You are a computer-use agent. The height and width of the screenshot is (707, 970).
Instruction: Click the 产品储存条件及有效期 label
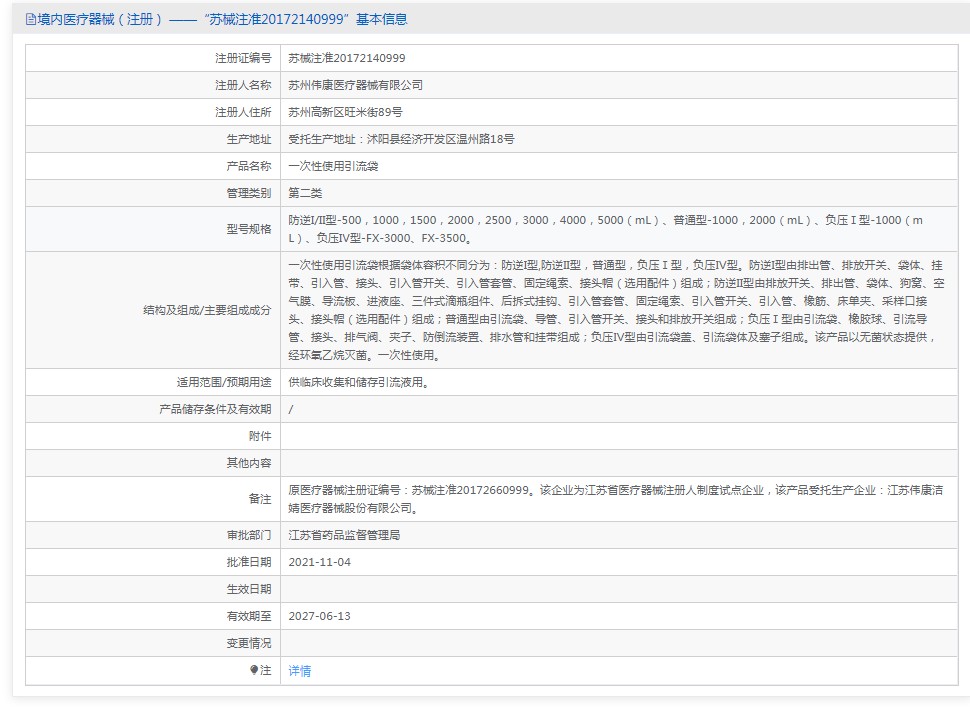pos(215,409)
